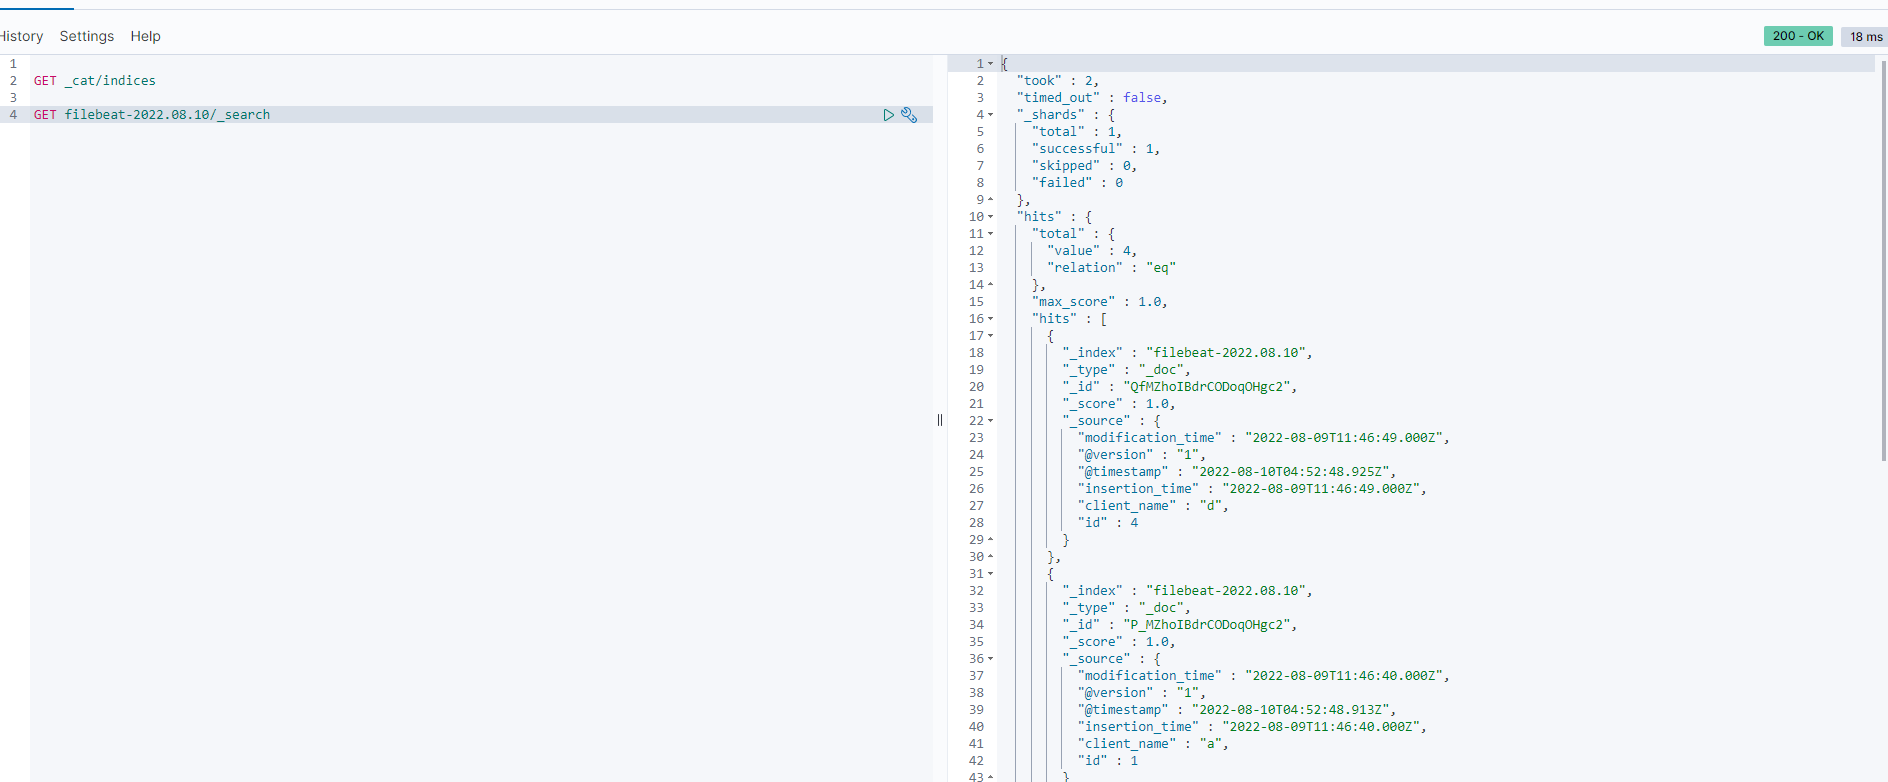Click the "skipped" : 0 line
The image size is (1888, 782).
coord(1084,166)
